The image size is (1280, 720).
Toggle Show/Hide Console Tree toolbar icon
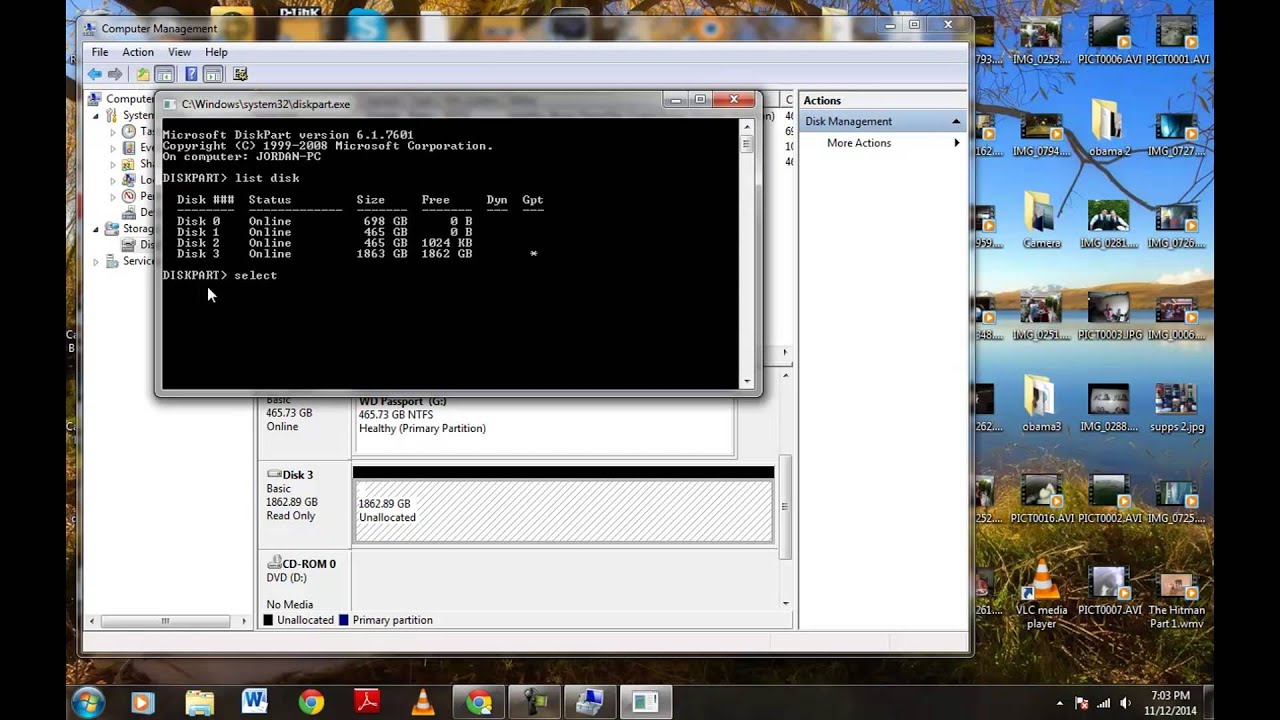[164, 74]
